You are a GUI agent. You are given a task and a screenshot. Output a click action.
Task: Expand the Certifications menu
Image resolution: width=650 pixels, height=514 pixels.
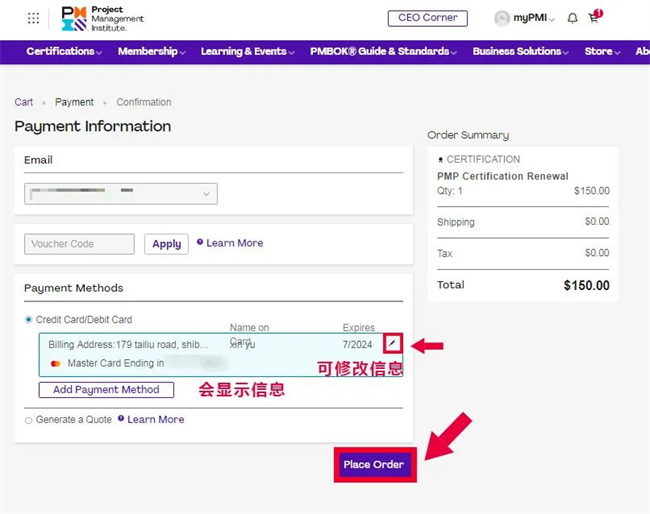point(64,51)
